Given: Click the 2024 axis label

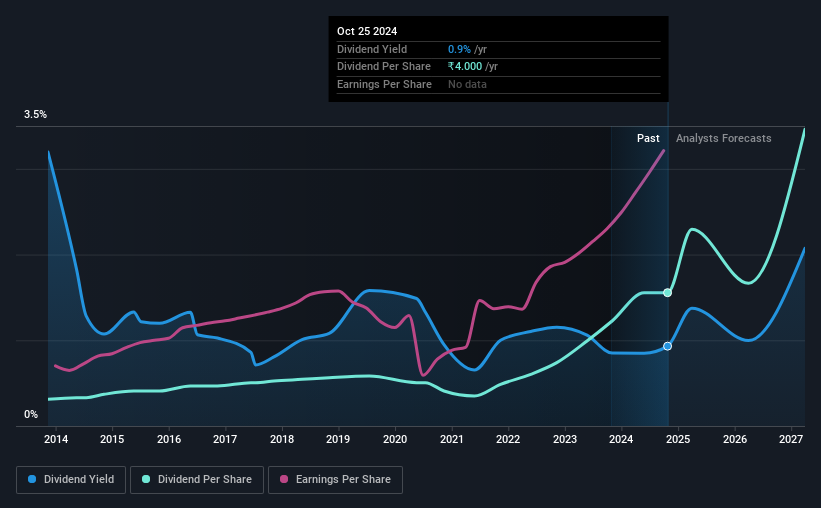Looking at the screenshot, I should pyautogui.click(x=621, y=439).
